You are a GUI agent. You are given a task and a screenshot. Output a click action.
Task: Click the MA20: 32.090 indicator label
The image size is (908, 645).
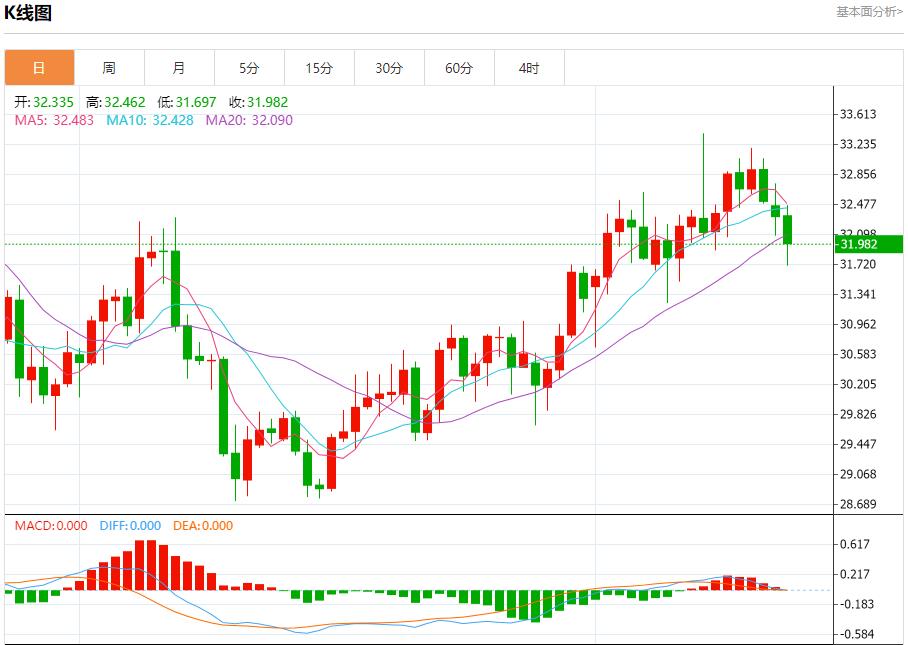coord(249,120)
